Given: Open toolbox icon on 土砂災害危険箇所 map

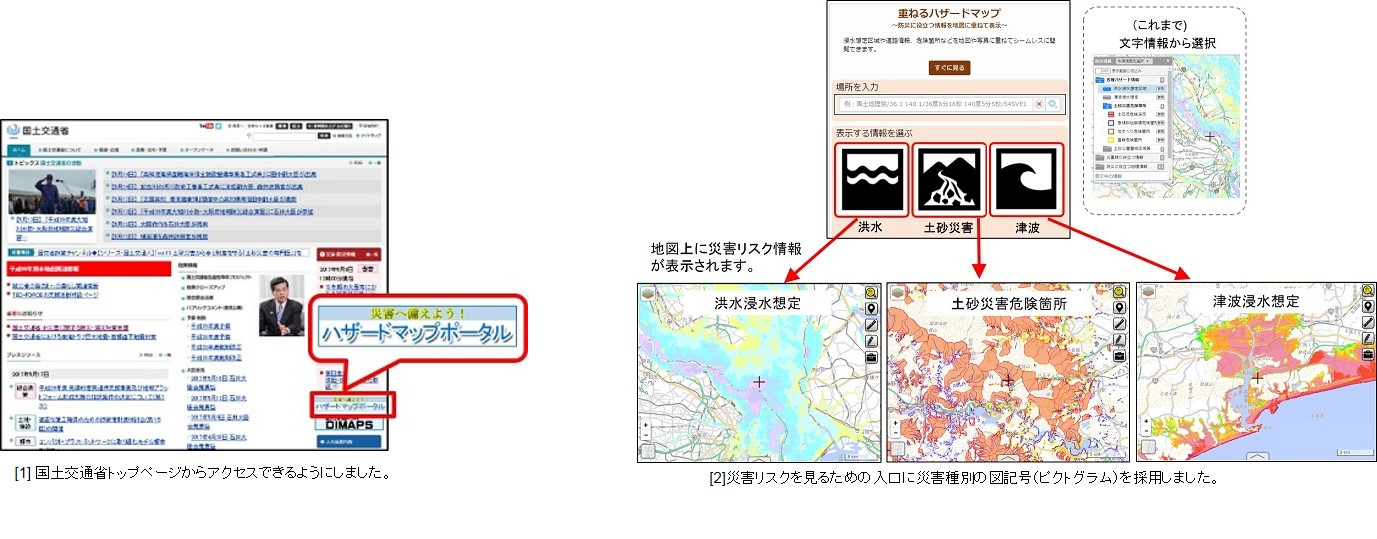Looking at the screenshot, I should pyautogui.click(x=1120, y=355).
